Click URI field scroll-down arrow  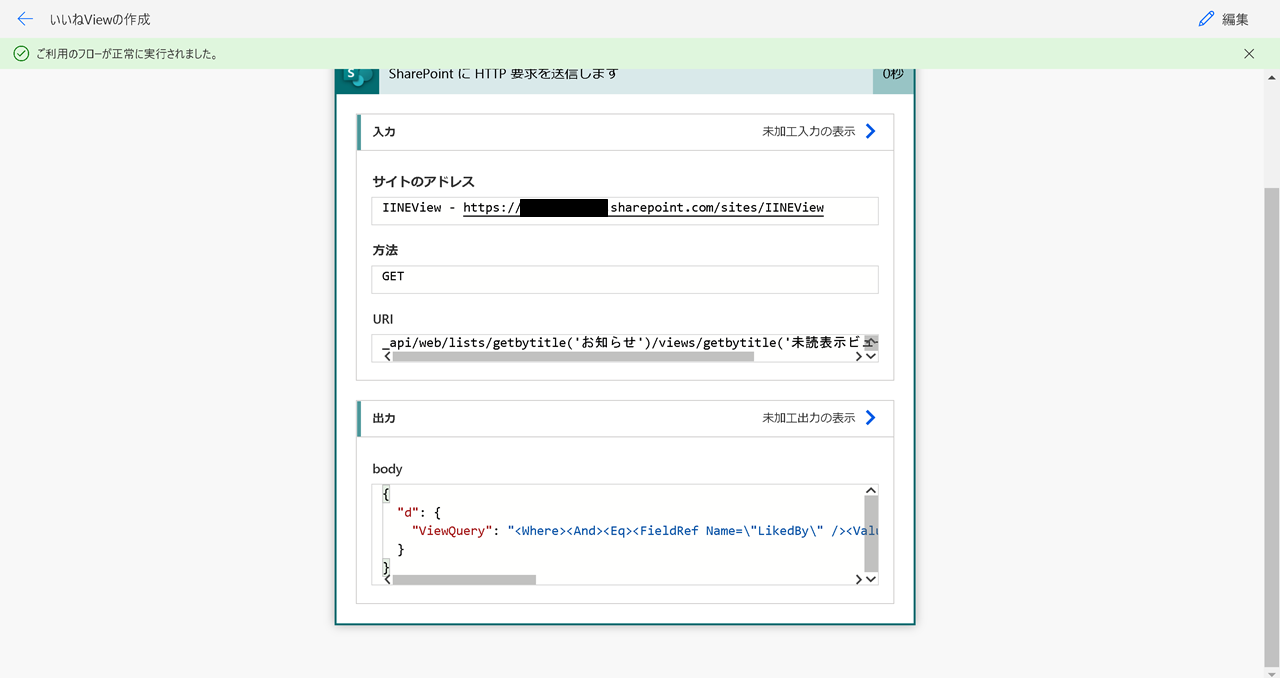click(x=871, y=356)
